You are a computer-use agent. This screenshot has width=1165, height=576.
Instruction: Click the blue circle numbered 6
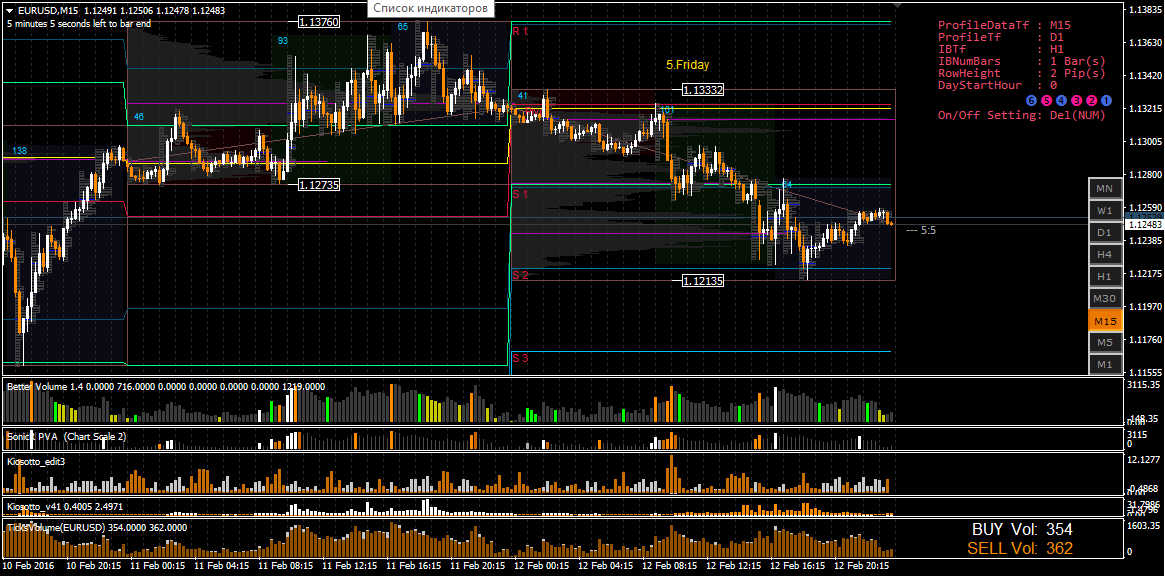(x=1031, y=100)
